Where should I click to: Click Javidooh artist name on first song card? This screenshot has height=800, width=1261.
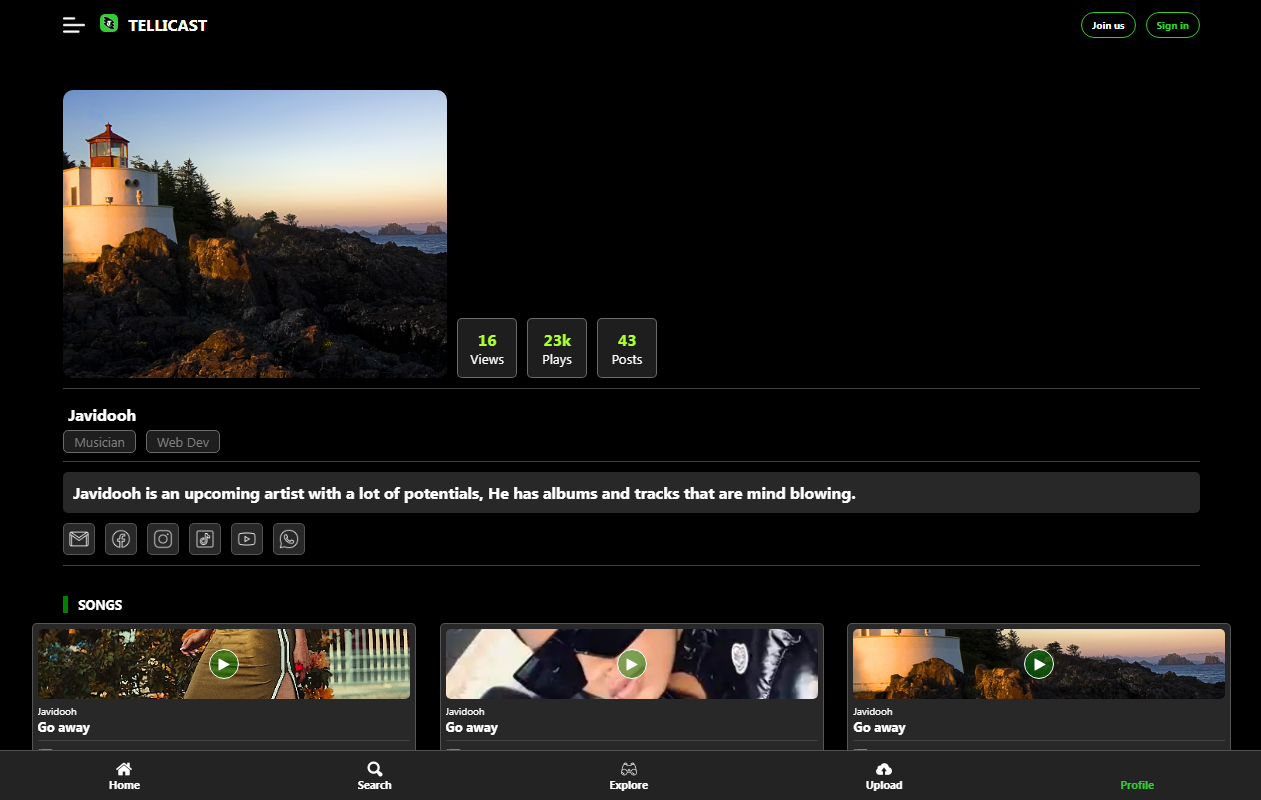(57, 711)
